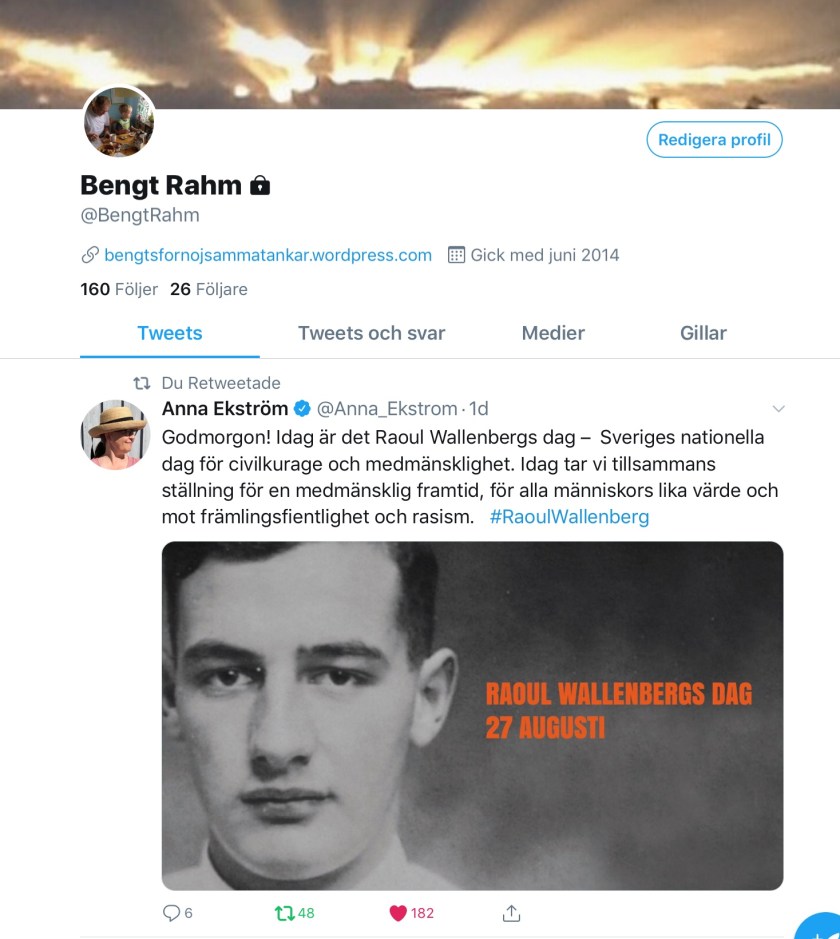
Task: Open Bengt Rahm's profile picture
Action: (x=119, y=122)
